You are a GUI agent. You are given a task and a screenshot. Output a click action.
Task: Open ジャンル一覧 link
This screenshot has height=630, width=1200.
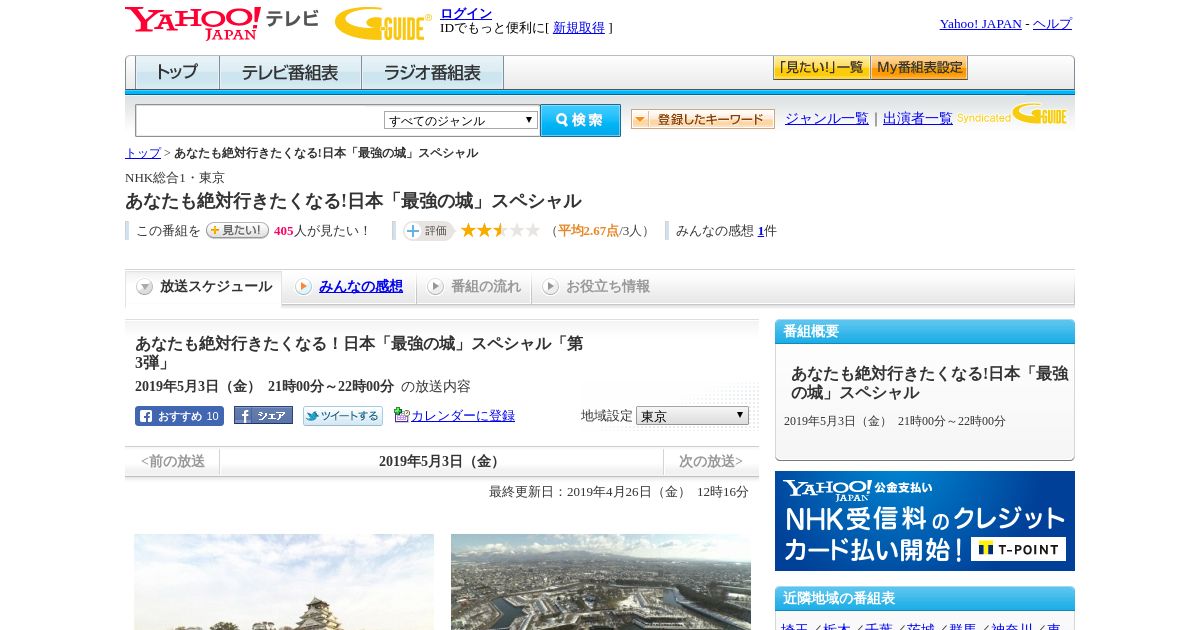(x=827, y=118)
